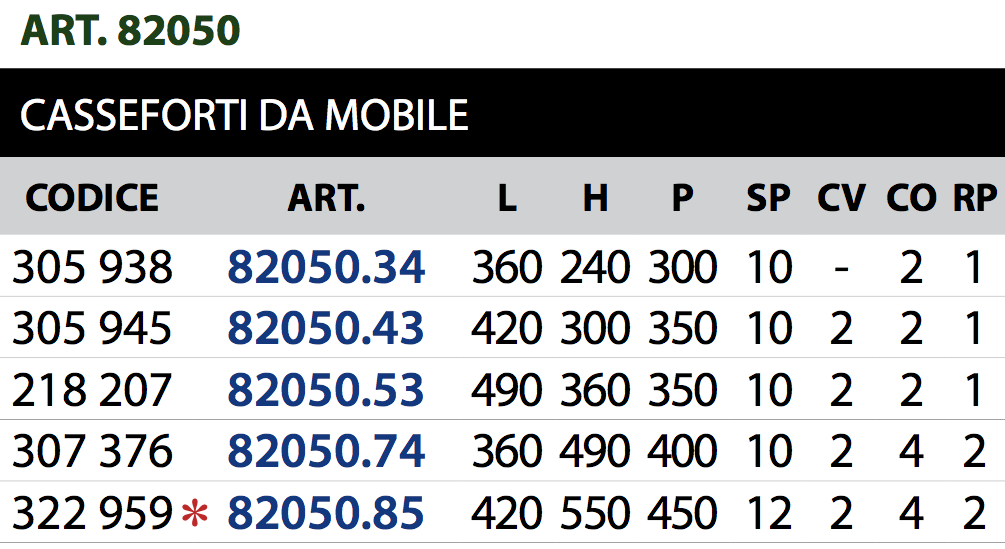Click the red asterisk beside 322 959
The width and height of the screenshot is (1005, 549).
[x=194, y=514]
